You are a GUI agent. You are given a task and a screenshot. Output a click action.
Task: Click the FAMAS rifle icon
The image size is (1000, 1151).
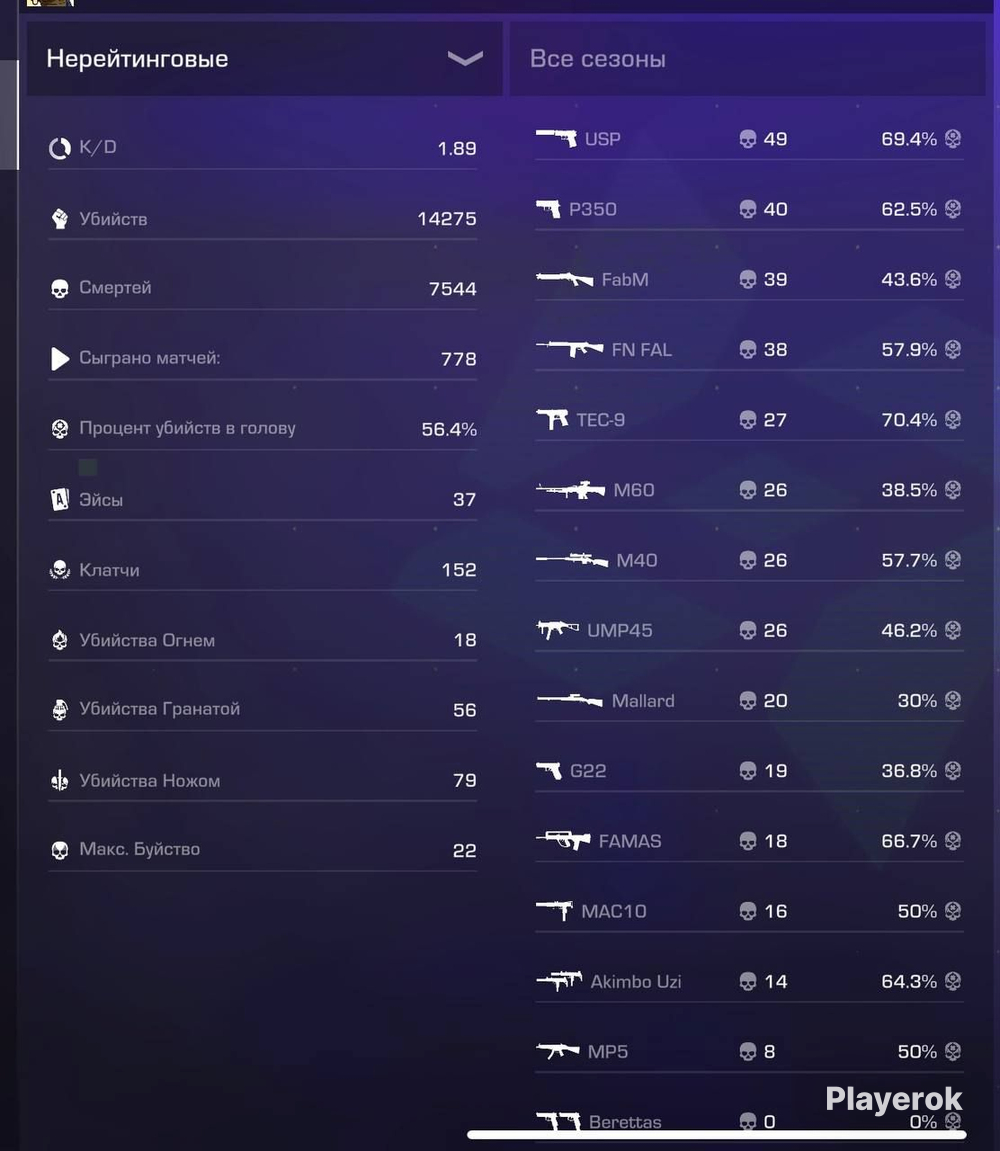563,840
